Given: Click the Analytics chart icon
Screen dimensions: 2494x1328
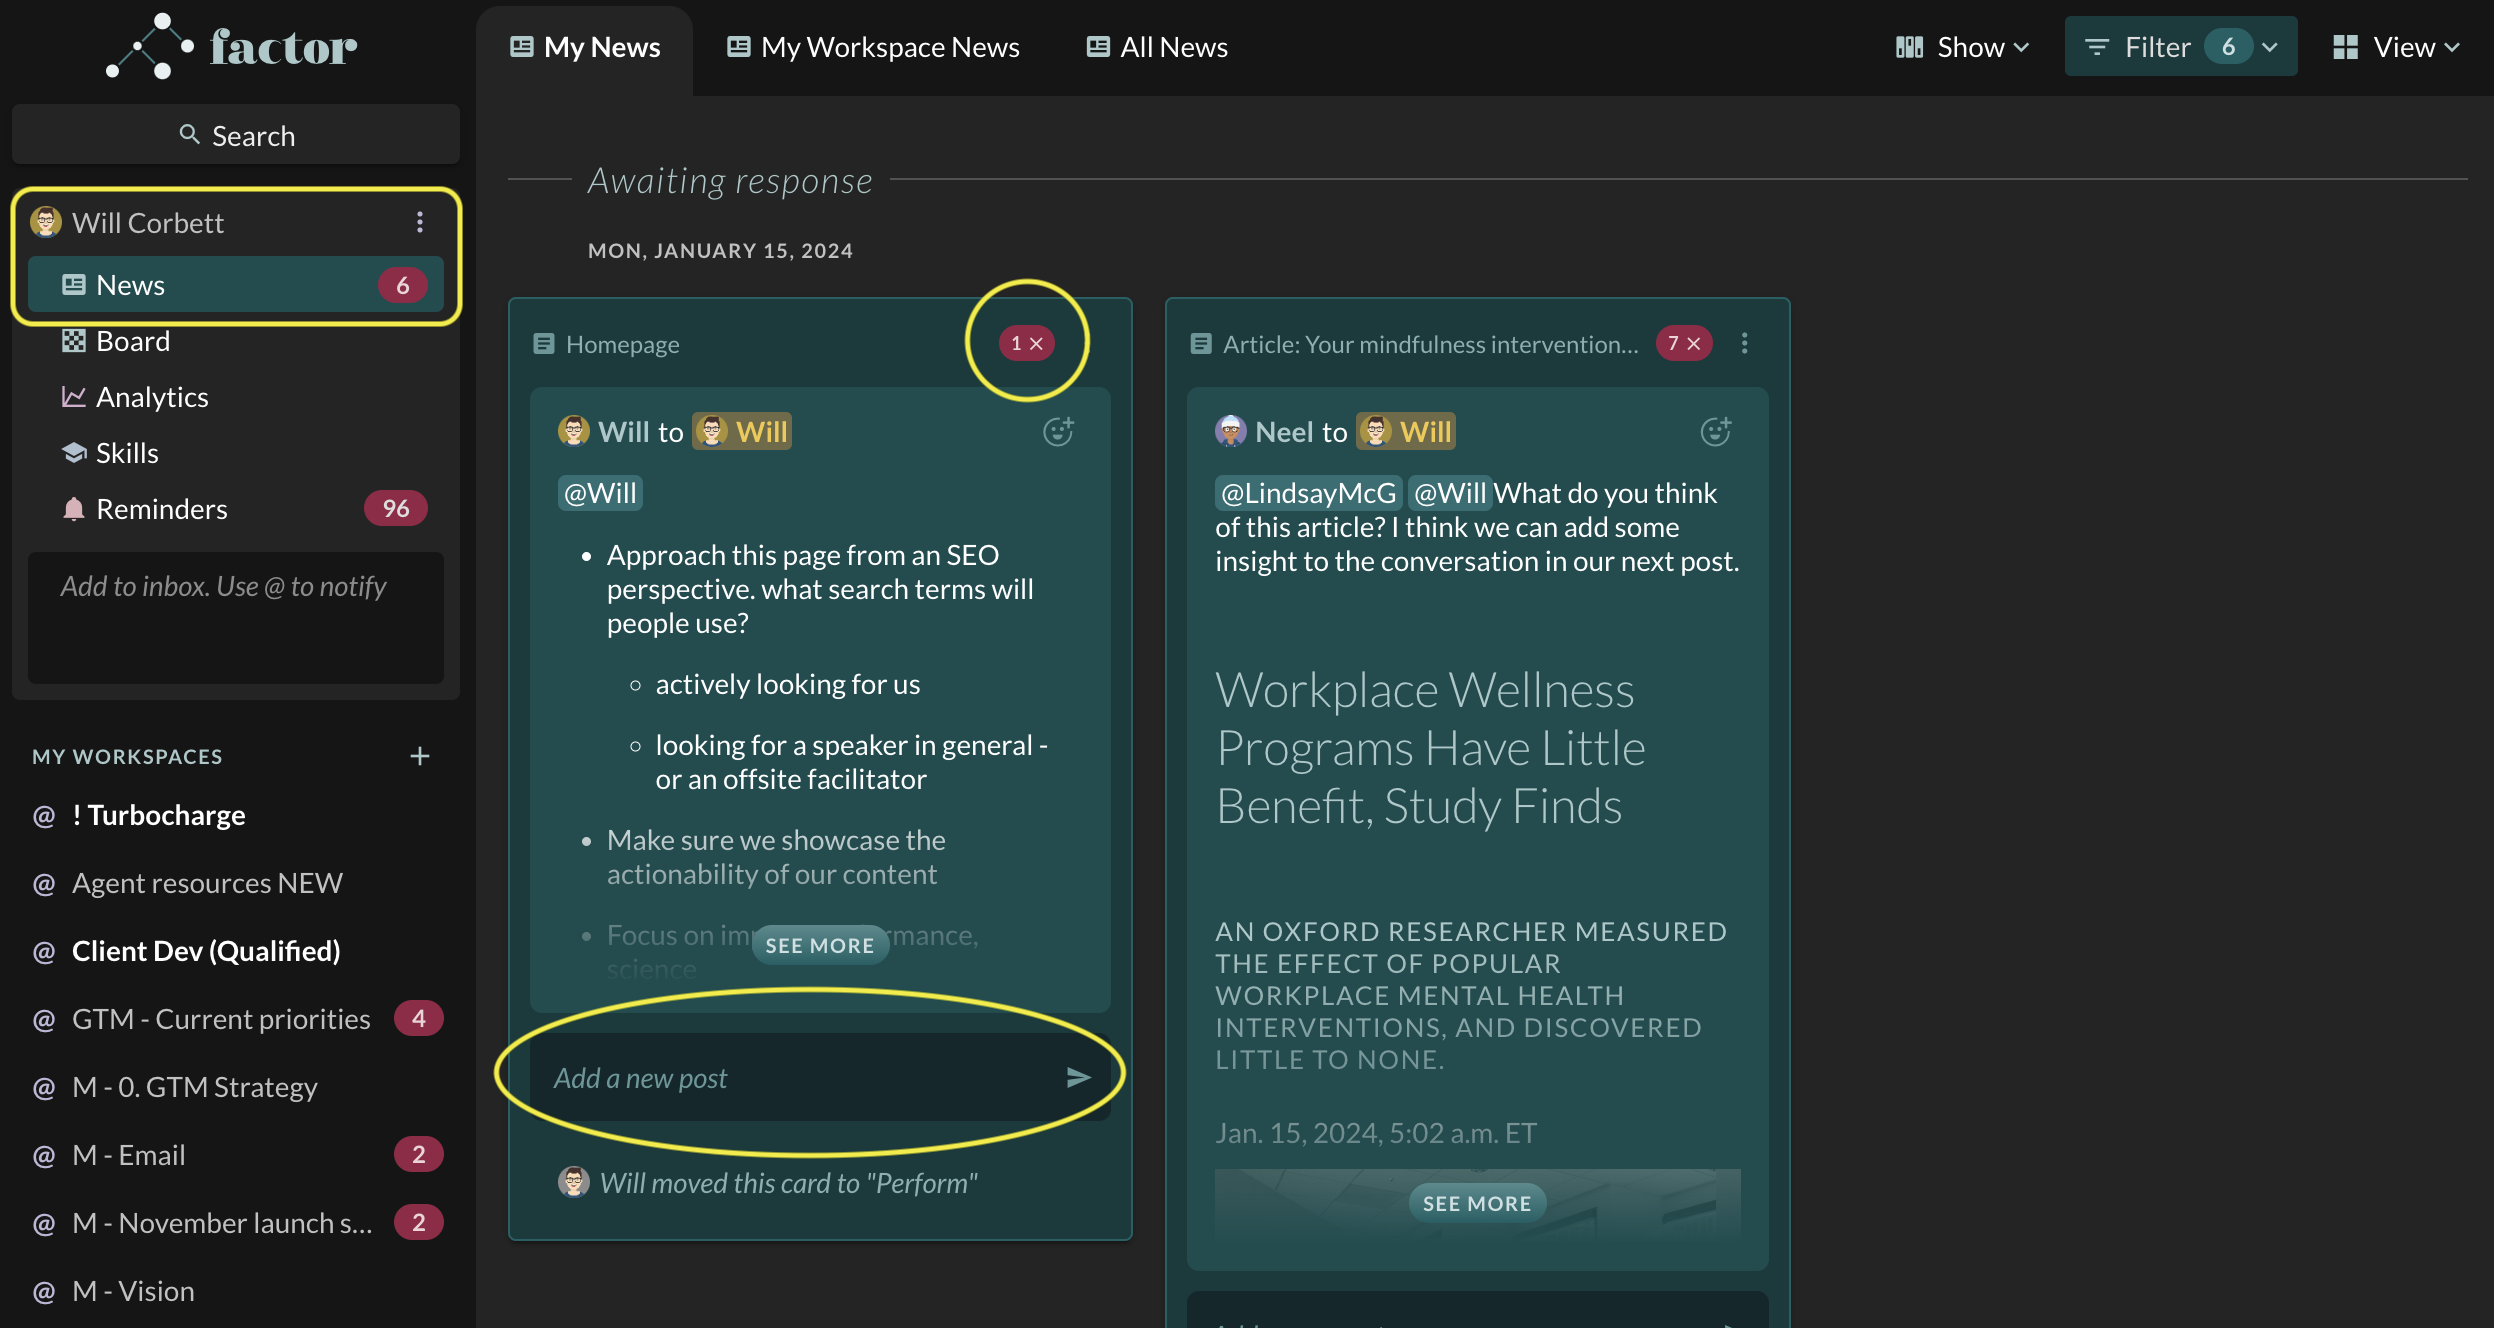Looking at the screenshot, I should (x=73, y=397).
